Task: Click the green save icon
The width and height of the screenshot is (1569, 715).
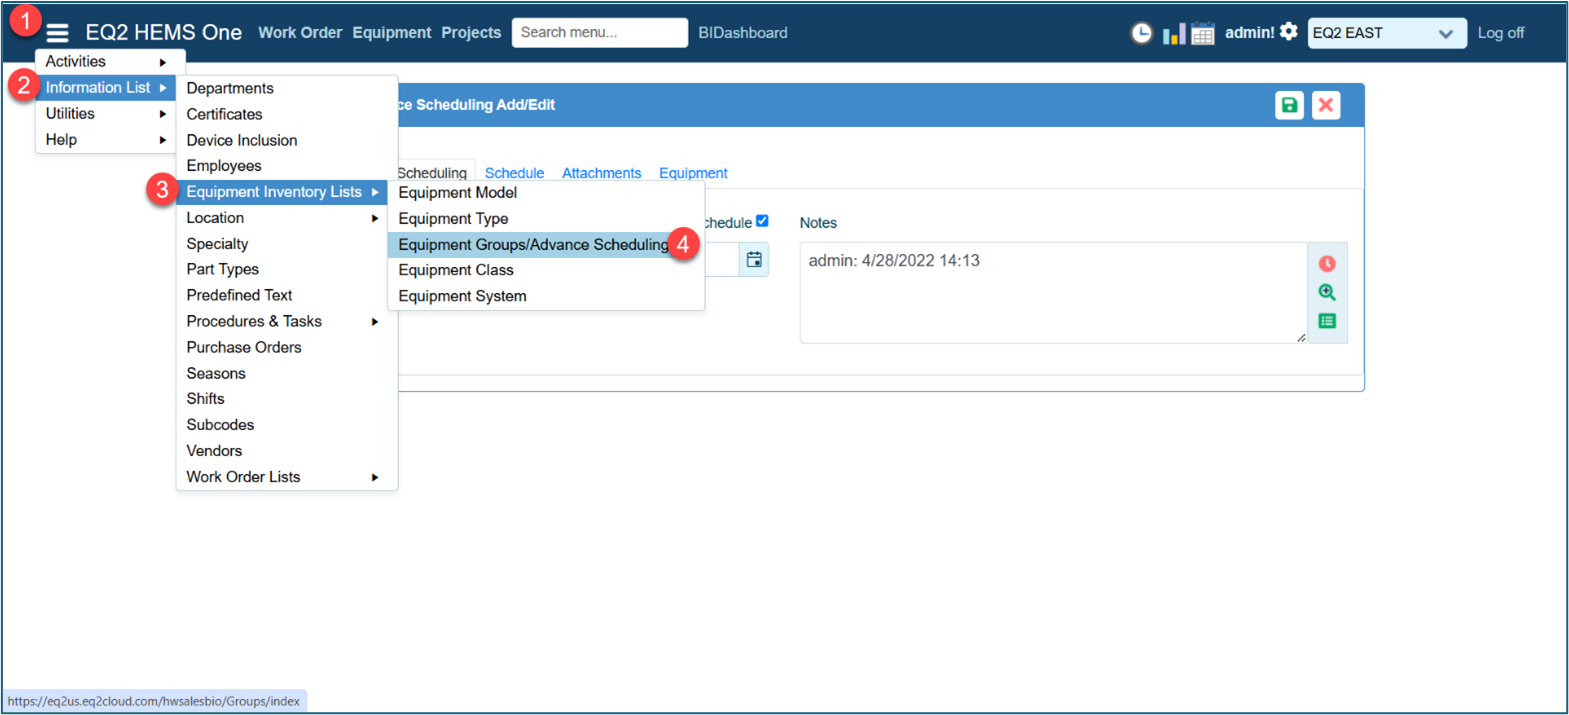Action: coord(1289,105)
